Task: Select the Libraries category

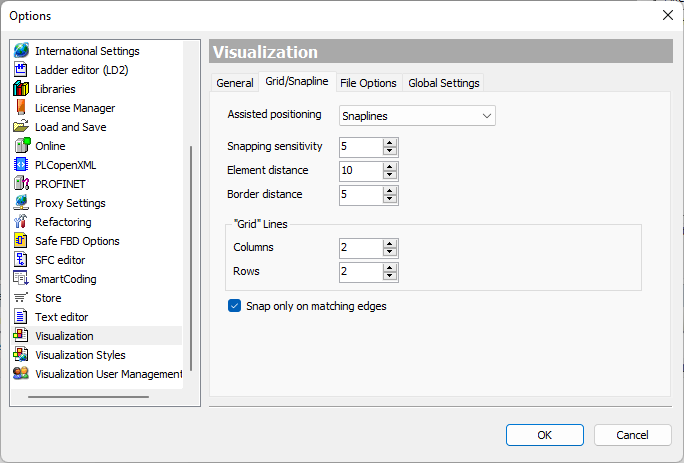Action: point(55,89)
